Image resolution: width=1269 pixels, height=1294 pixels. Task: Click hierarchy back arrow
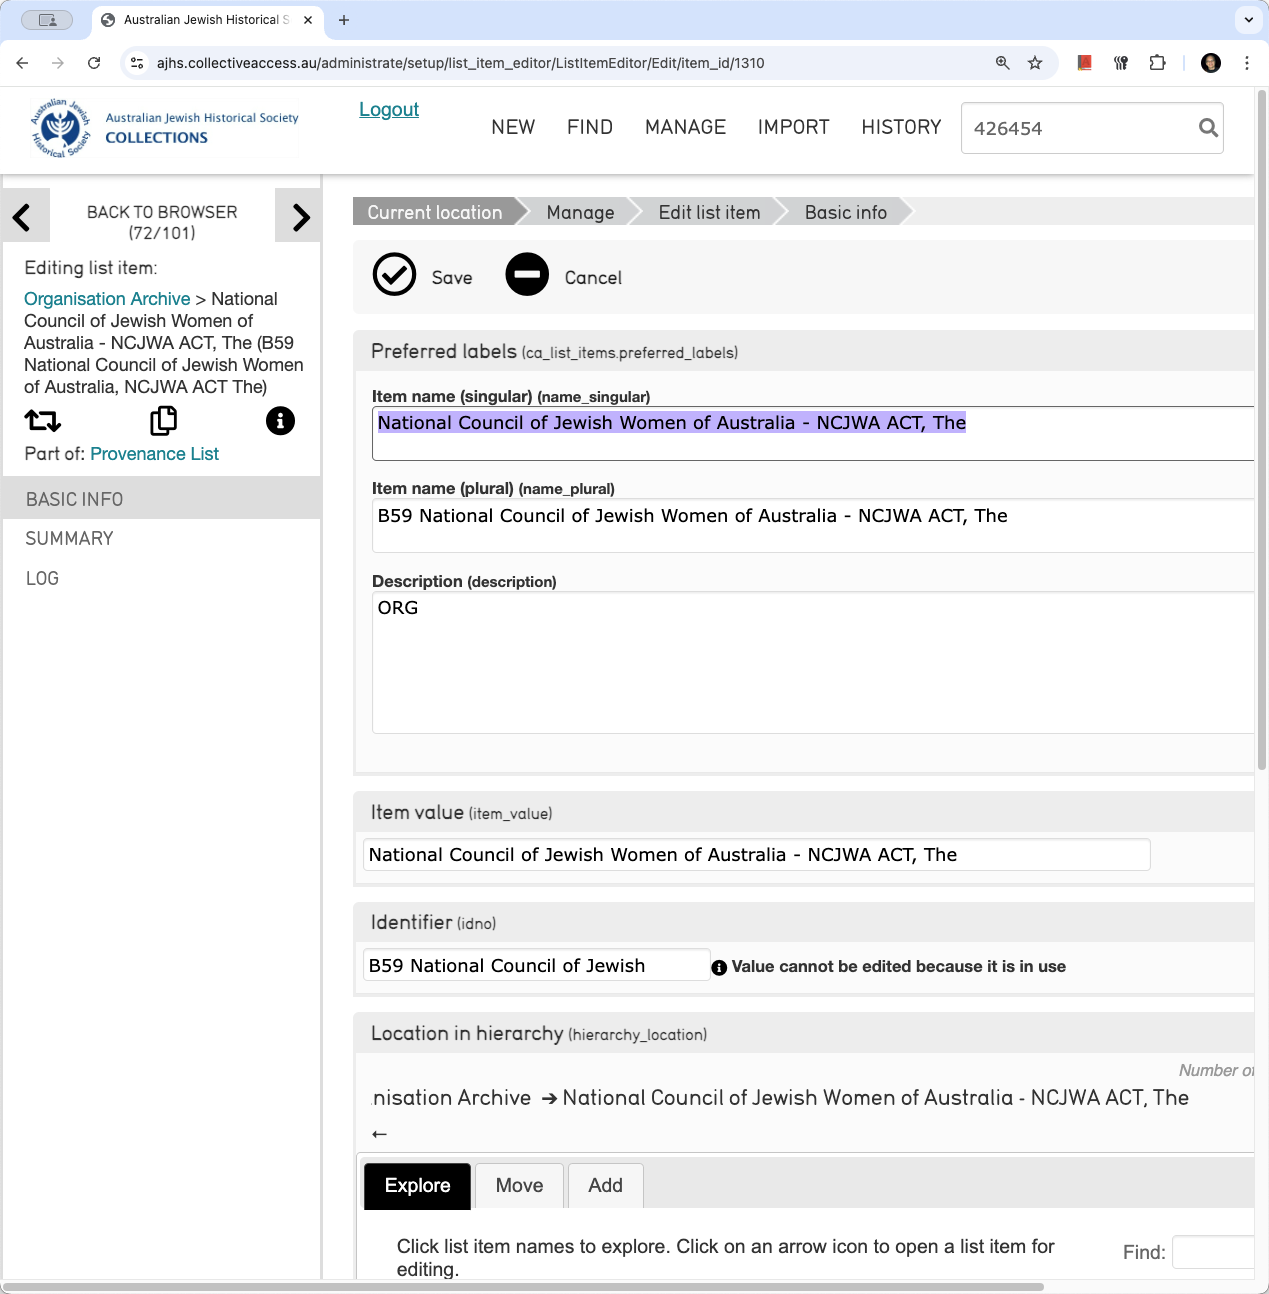click(379, 1134)
